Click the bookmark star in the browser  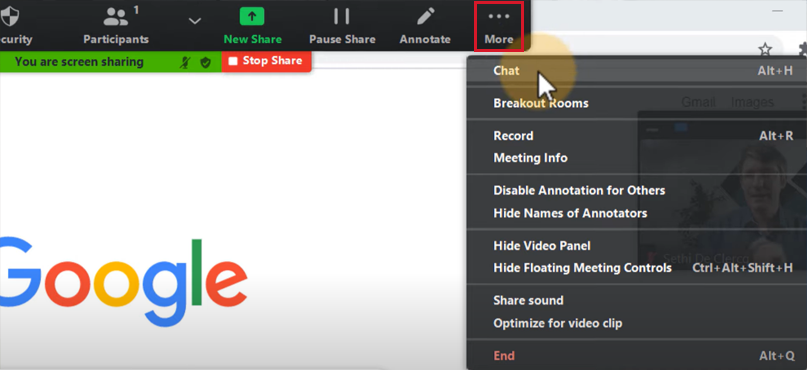(765, 49)
